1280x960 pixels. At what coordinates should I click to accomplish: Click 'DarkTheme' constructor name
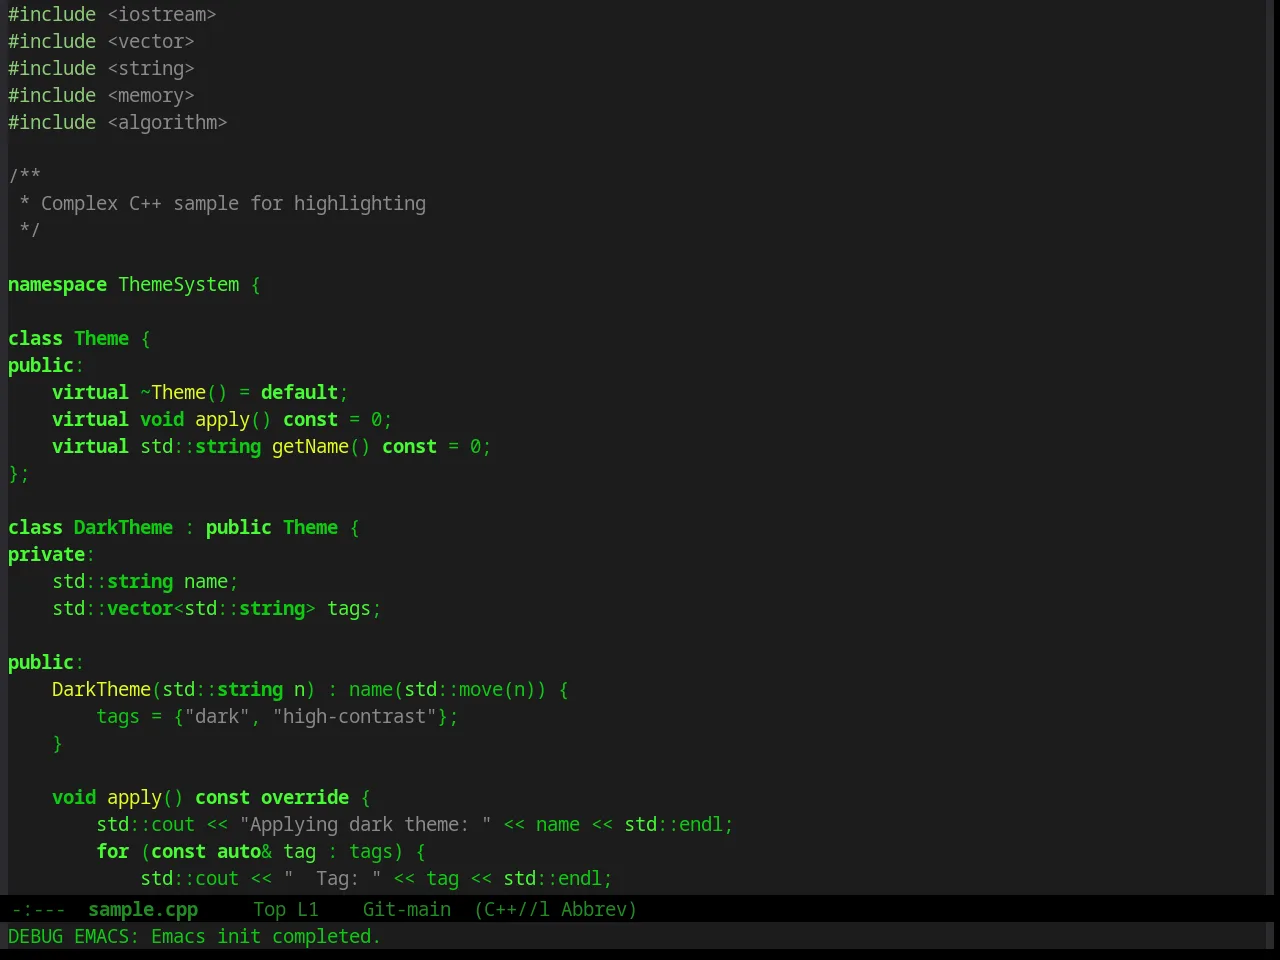pyautogui.click(x=101, y=689)
